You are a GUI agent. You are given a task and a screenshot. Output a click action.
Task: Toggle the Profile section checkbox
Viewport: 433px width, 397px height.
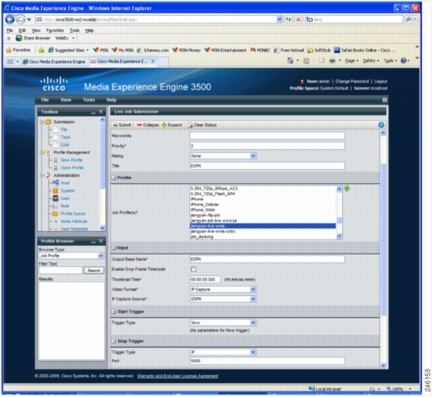[114, 178]
